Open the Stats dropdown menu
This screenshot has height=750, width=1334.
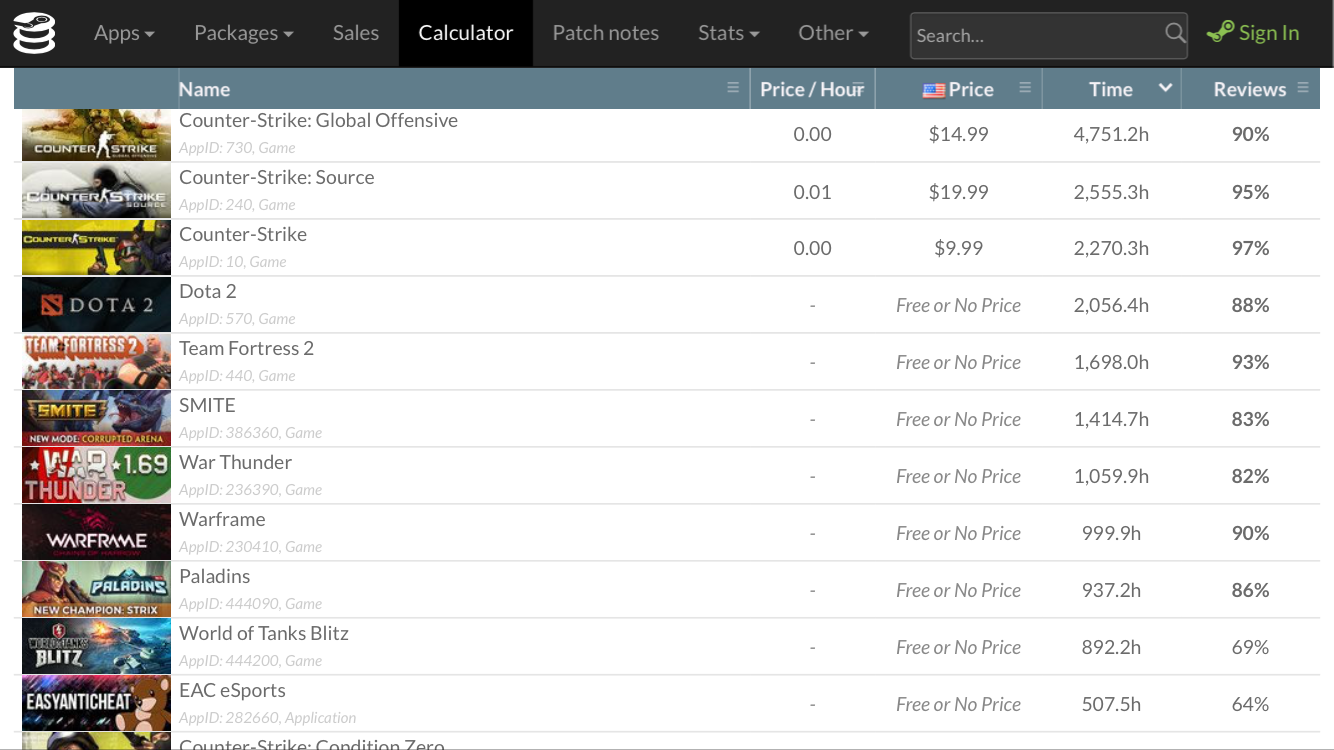pos(728,33)
